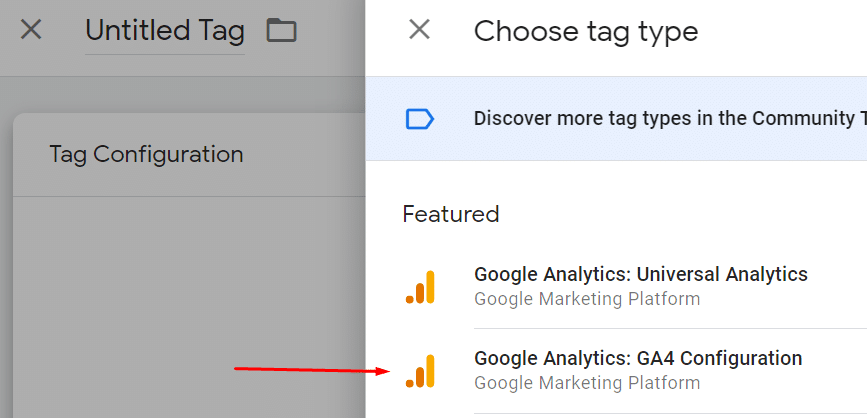This screenshot has height=418, width=867.
Task: Click Google Marketing Platform under GA4 Configuration
Action: click(x=587, y=383)
